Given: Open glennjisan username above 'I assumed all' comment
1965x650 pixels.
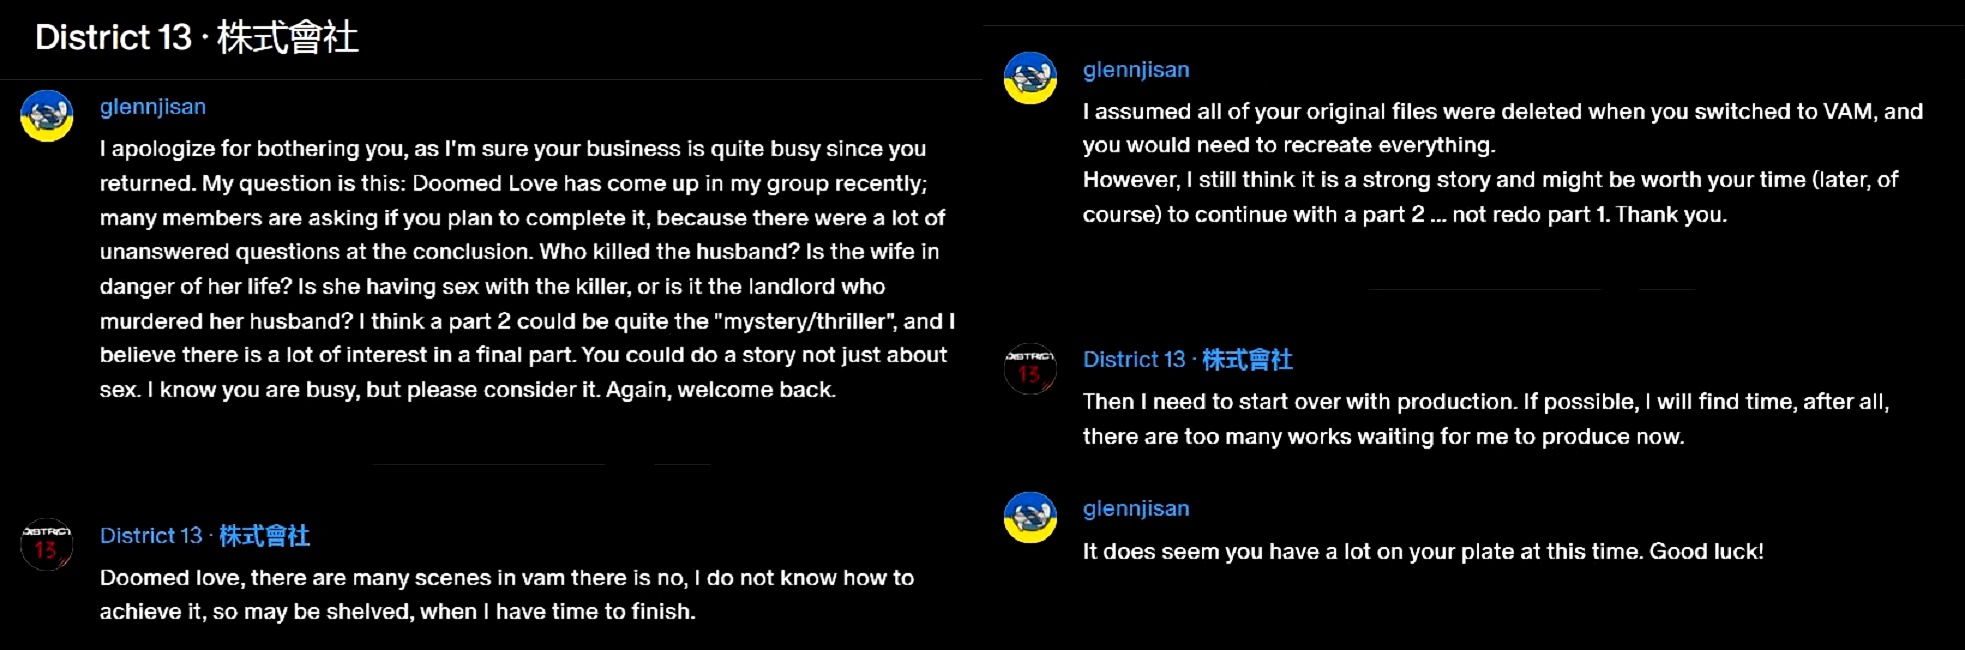Looking at the screenshot, I should pos(1136,70).
